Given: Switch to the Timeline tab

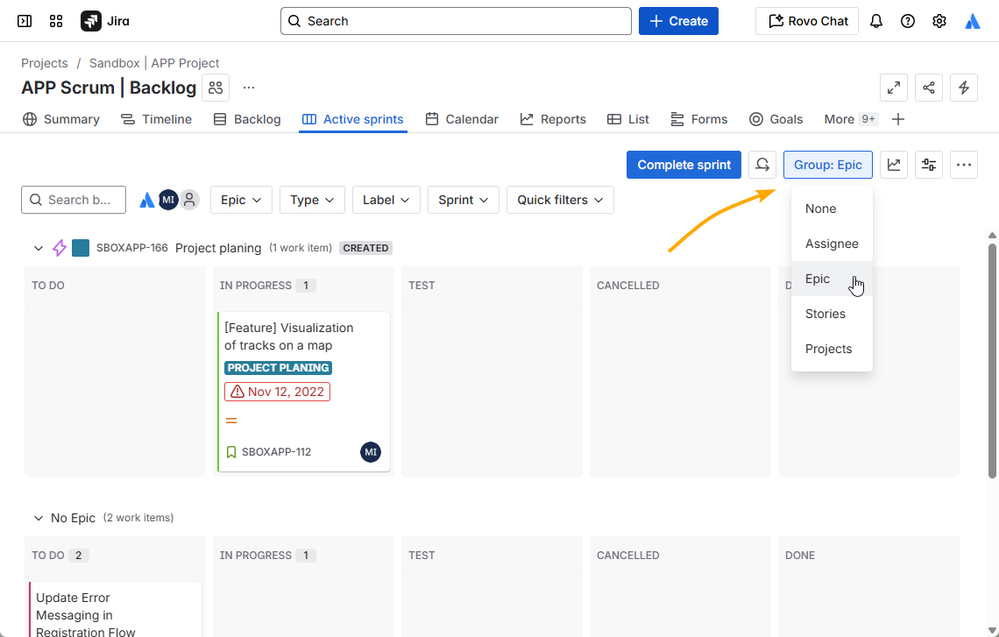Looking at the screenshot, I should tap(156, 119).
